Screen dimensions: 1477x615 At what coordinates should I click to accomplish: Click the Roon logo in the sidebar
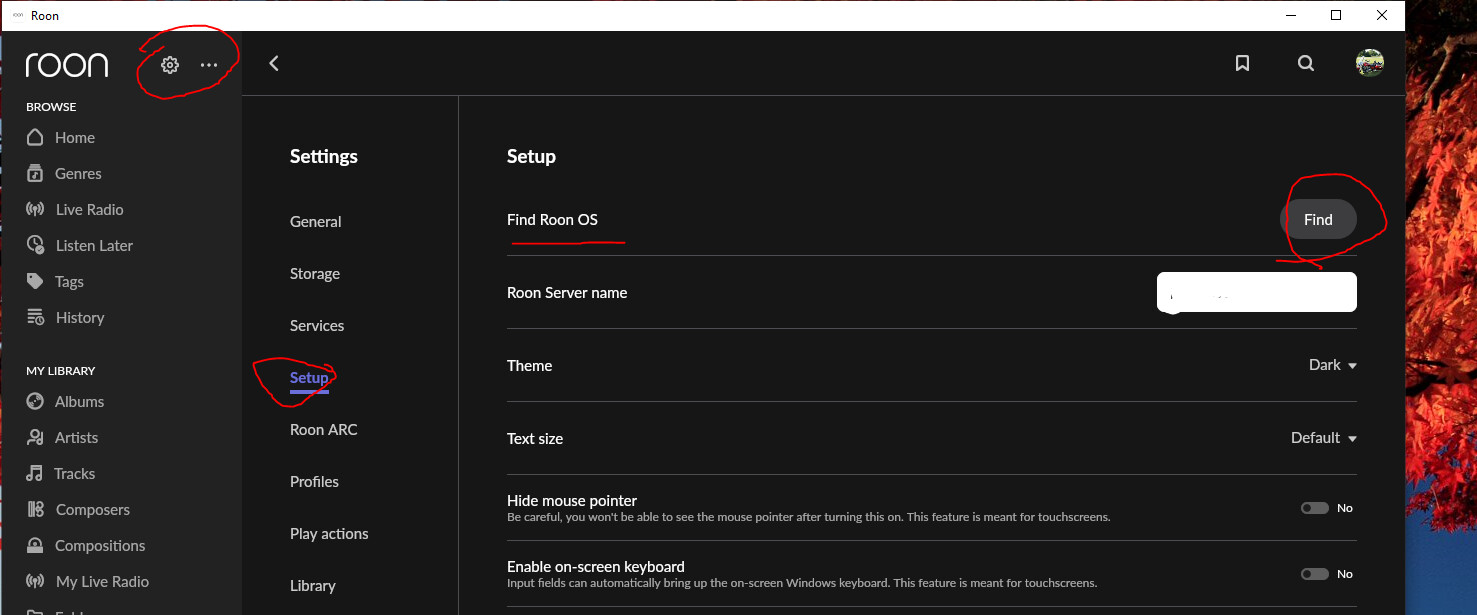point(67,65)
